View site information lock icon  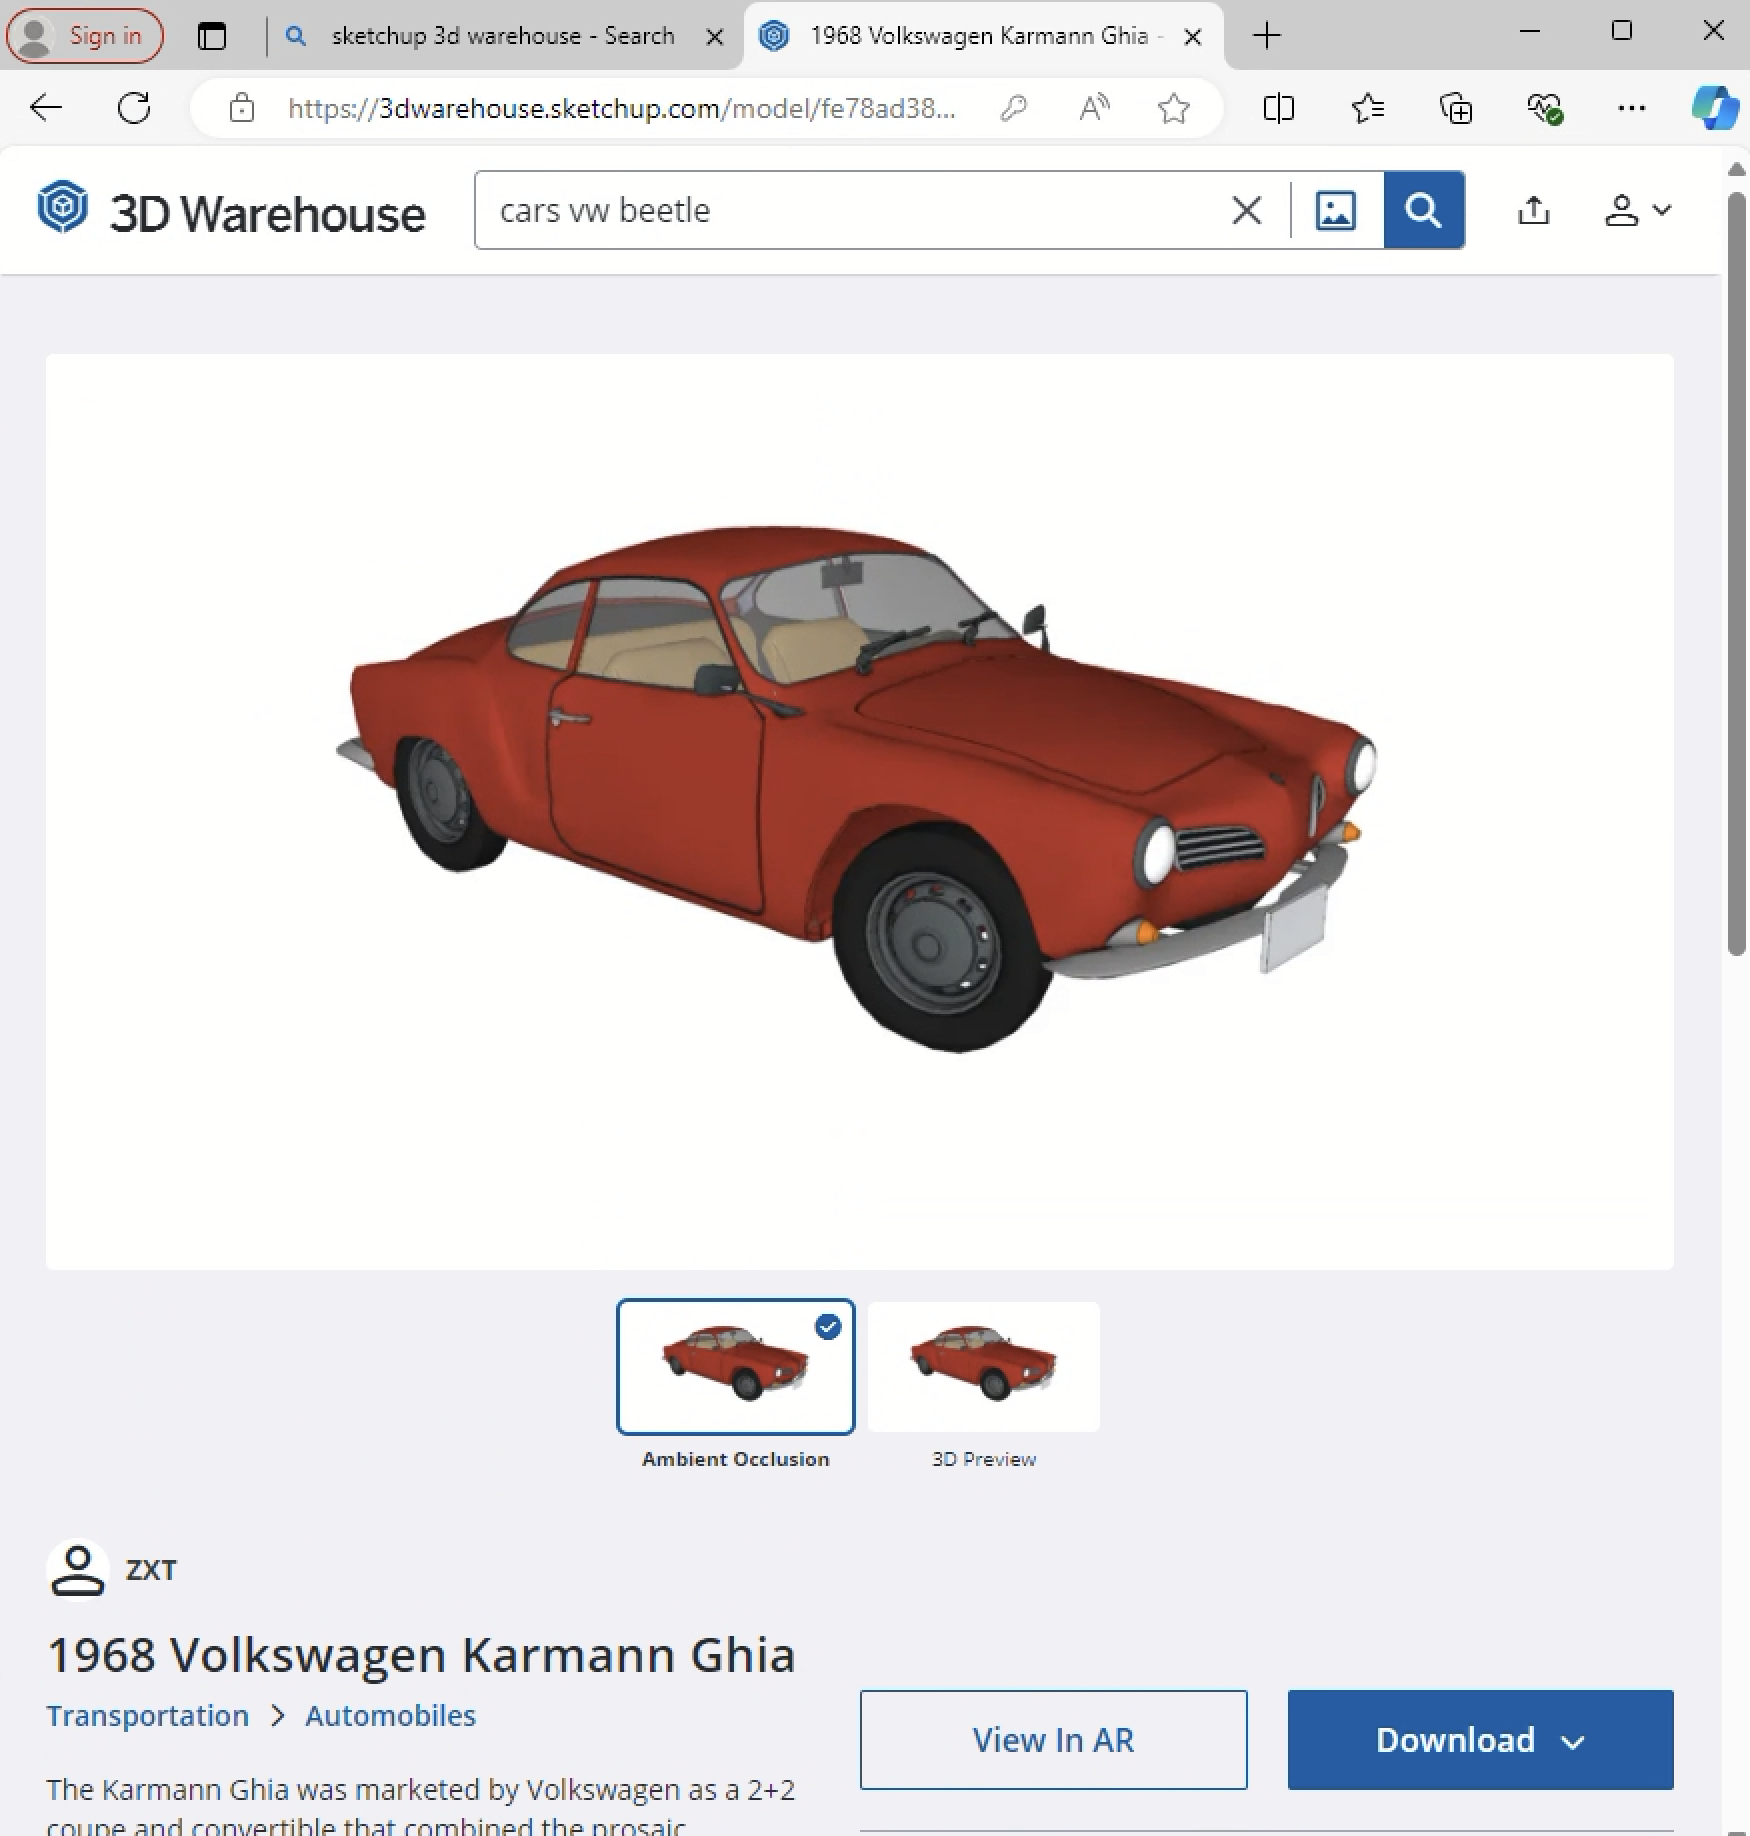[x=242, y=107]
